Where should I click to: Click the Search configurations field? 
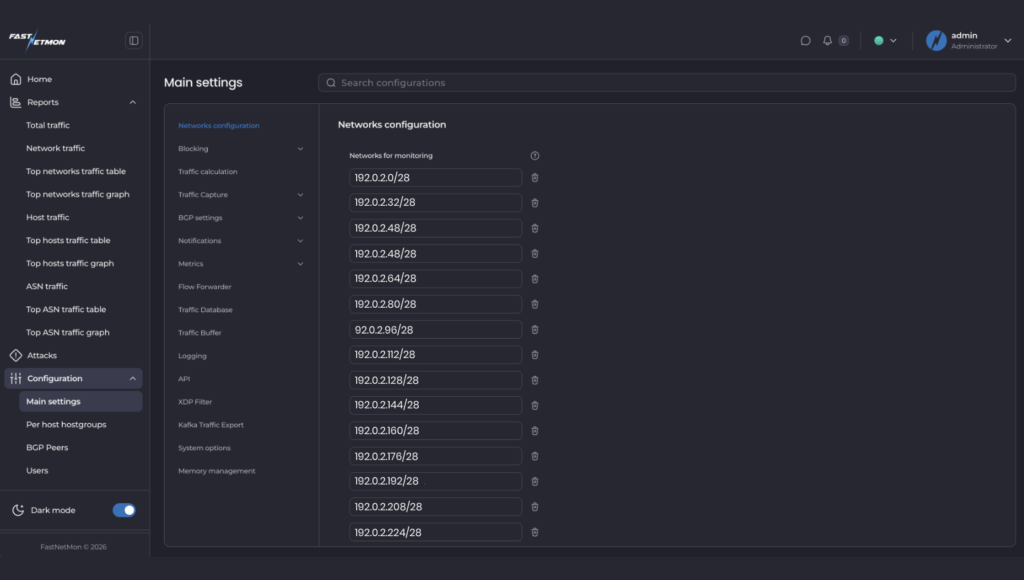pyautogui.click(x=660, y=83)
